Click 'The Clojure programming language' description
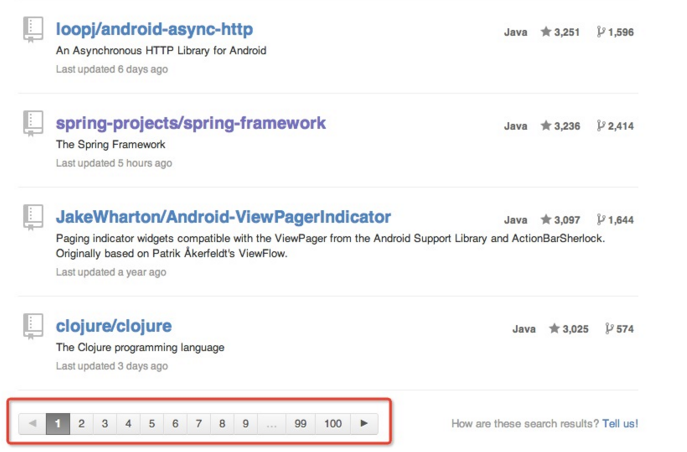Viewport: 687px width, 452px height. pos(140,348)
